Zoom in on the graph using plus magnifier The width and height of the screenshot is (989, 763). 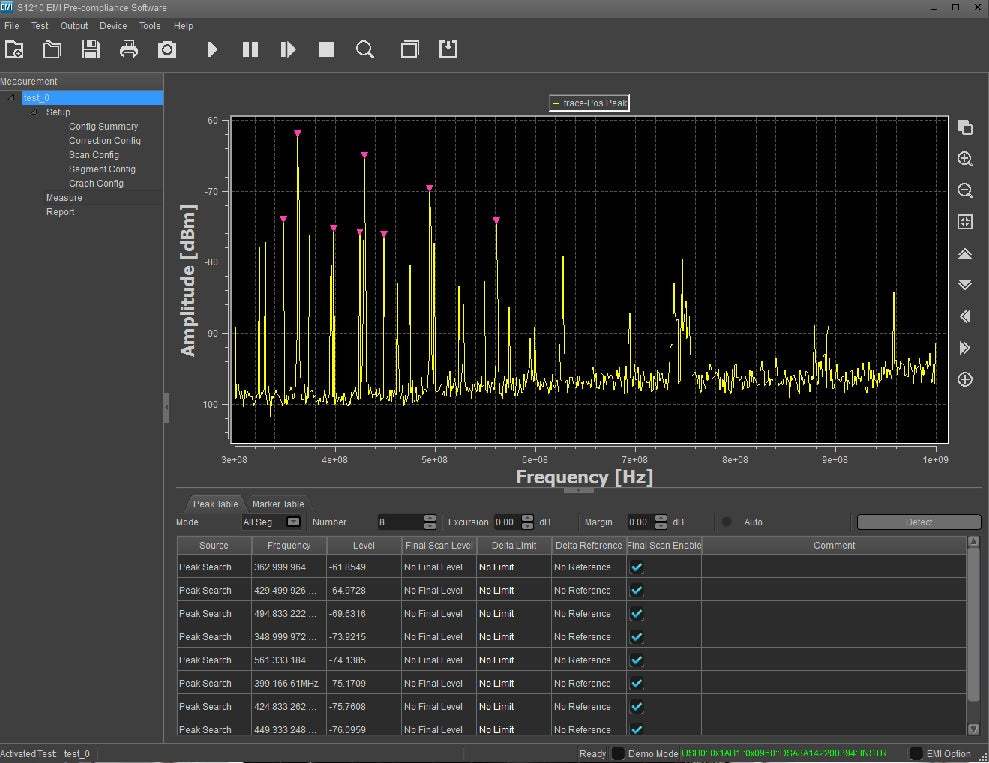[x=965, y=159]
